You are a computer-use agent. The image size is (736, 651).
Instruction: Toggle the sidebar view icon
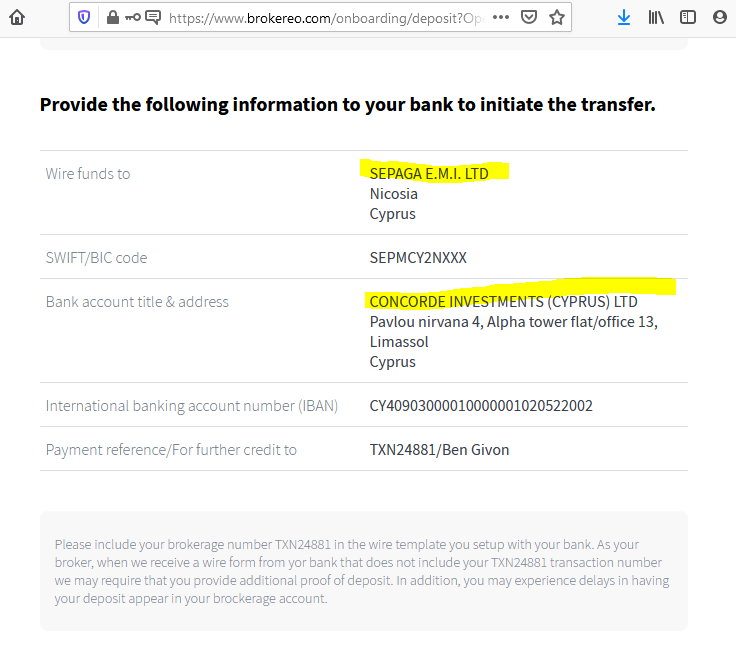coord(688,18)
